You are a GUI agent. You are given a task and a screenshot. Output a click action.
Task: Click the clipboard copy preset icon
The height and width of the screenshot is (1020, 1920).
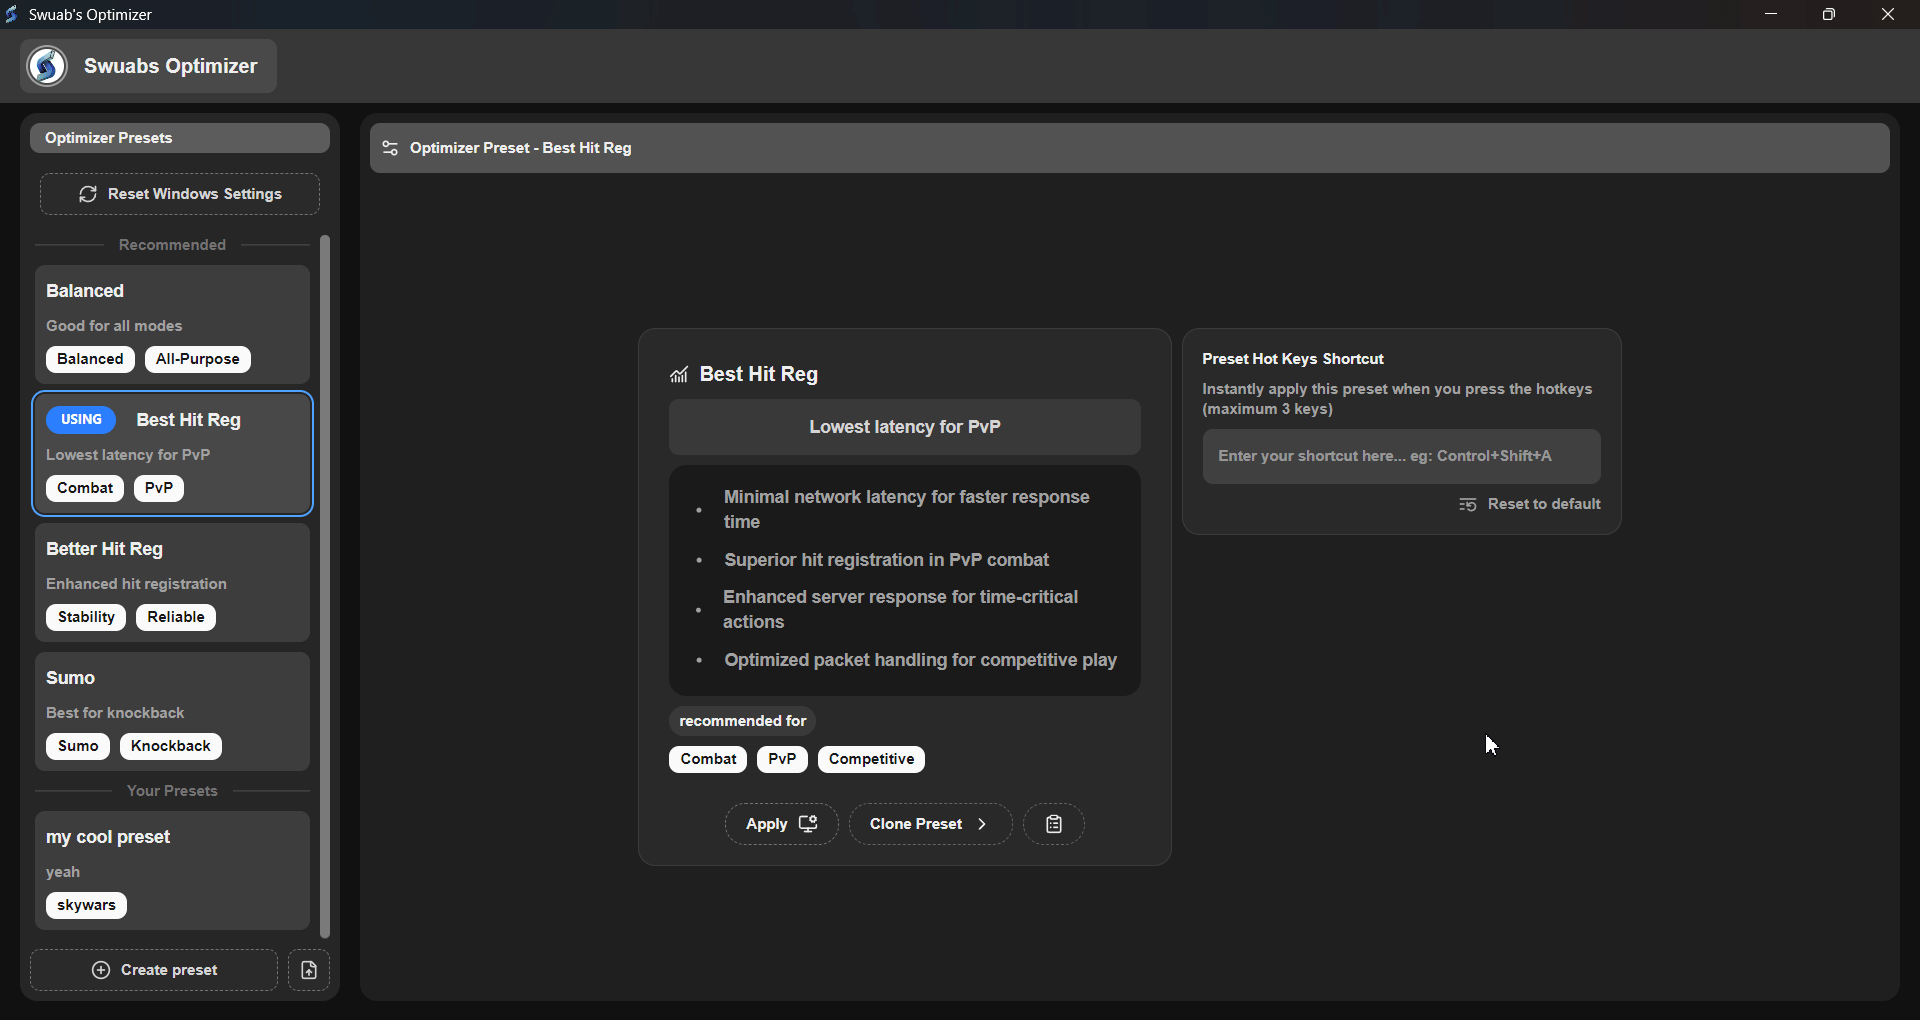click(1054, 824)
